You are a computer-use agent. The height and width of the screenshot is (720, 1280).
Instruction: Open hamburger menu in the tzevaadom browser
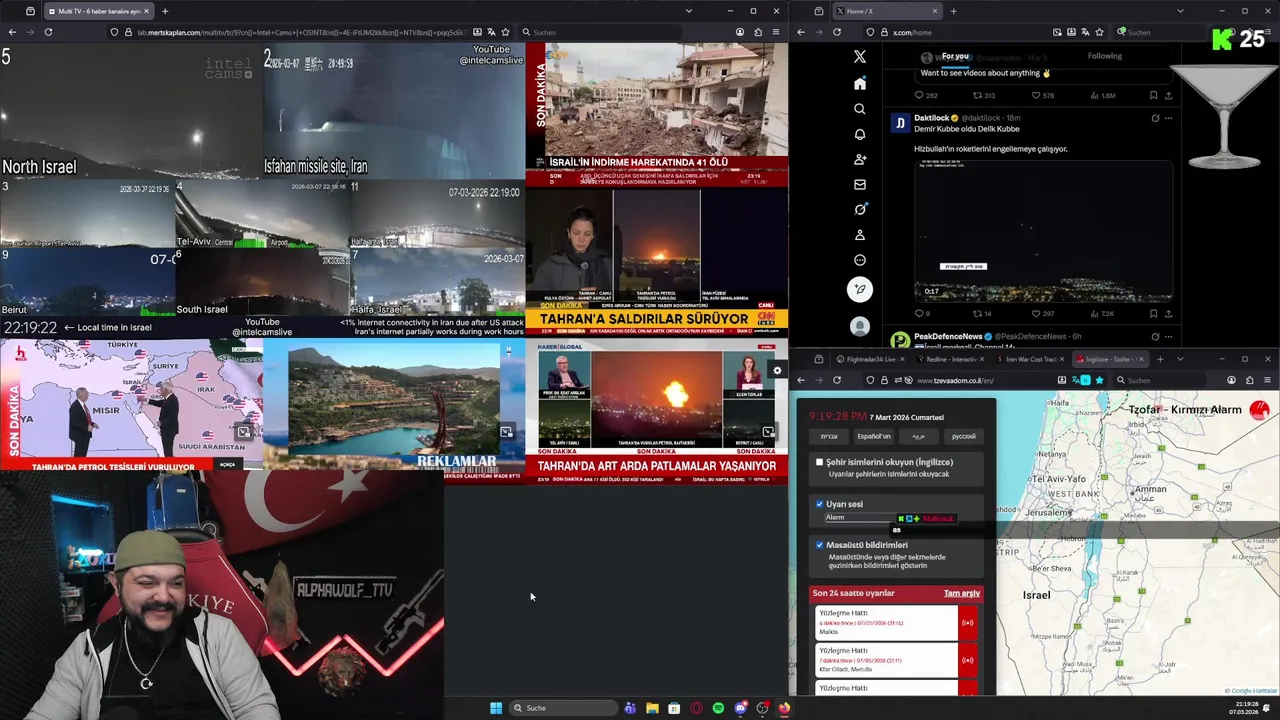1268,380
